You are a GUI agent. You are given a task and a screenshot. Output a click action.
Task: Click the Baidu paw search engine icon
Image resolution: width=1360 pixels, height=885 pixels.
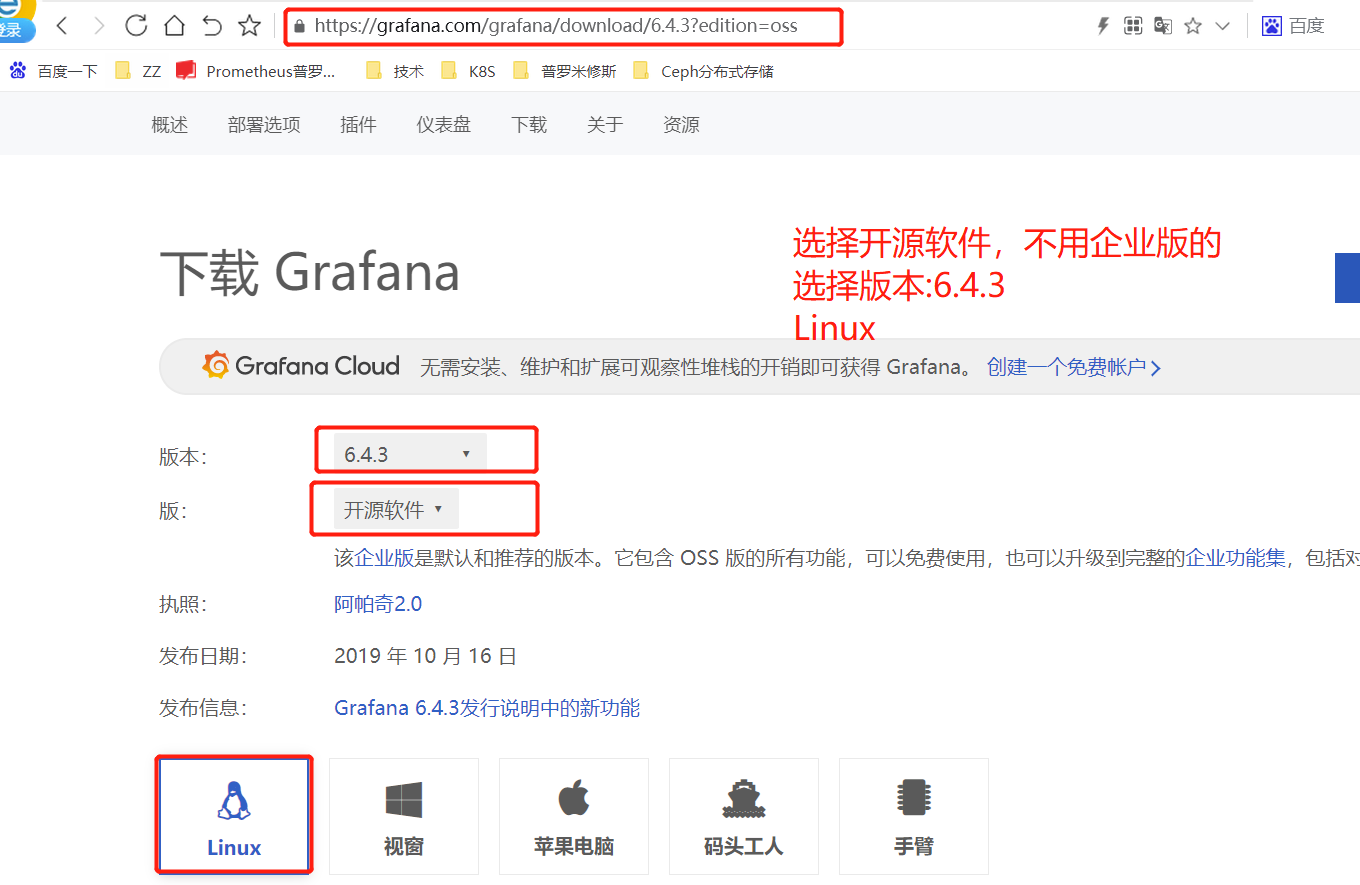(x=1272, y=26)
